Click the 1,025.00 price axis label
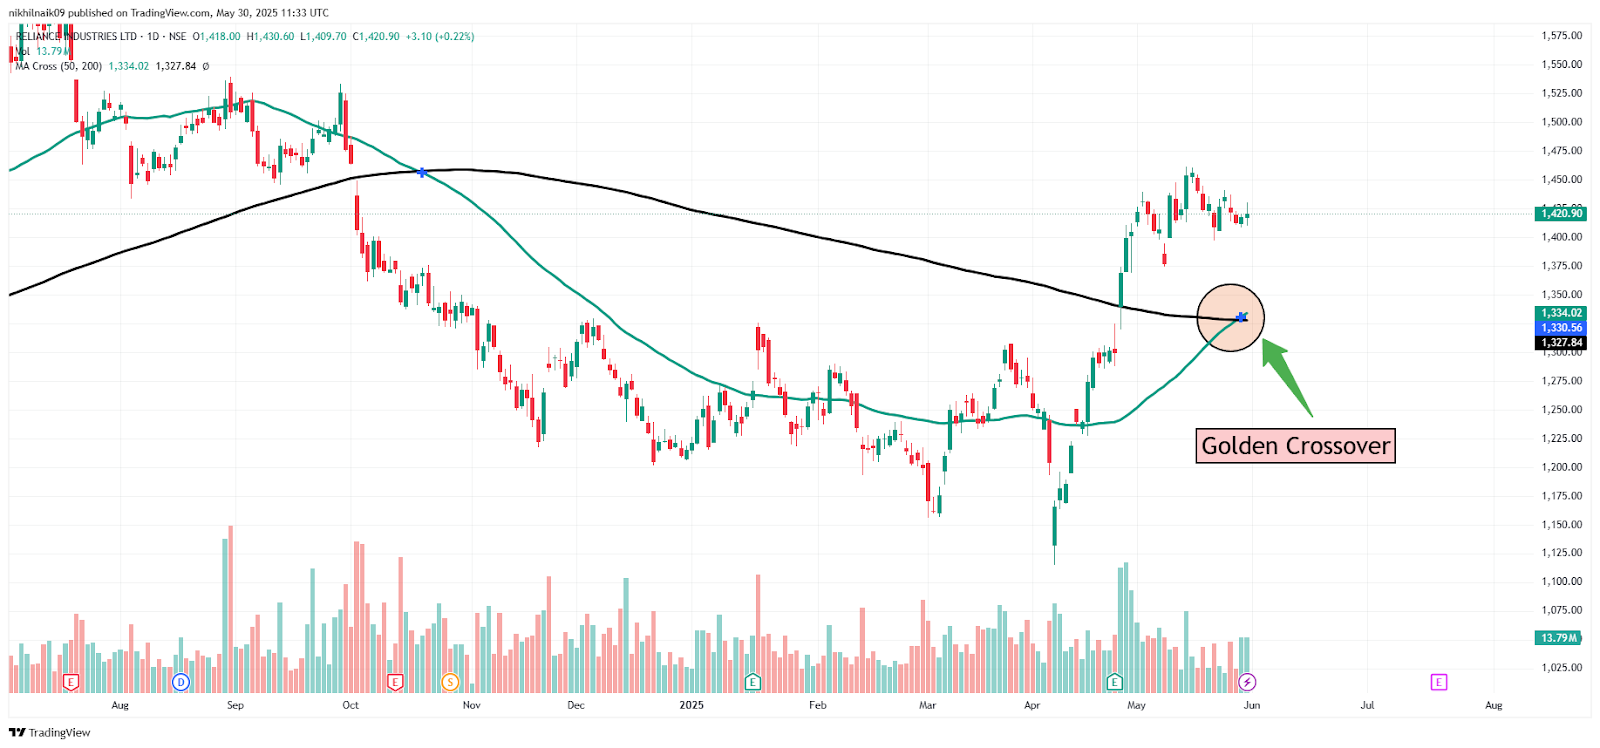1600x748 pixels. point(1562,668)
